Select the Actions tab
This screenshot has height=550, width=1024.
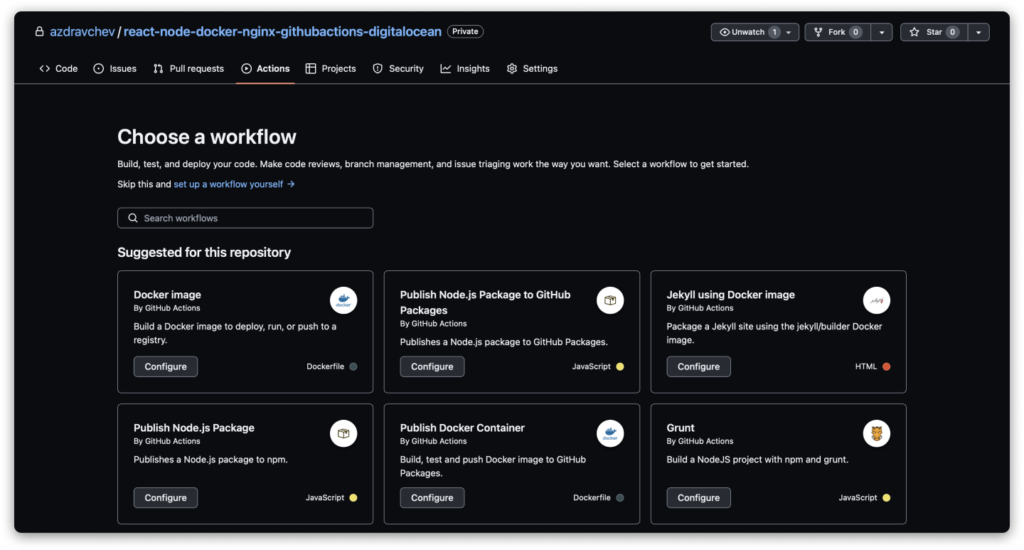click(x=265, y=69)
